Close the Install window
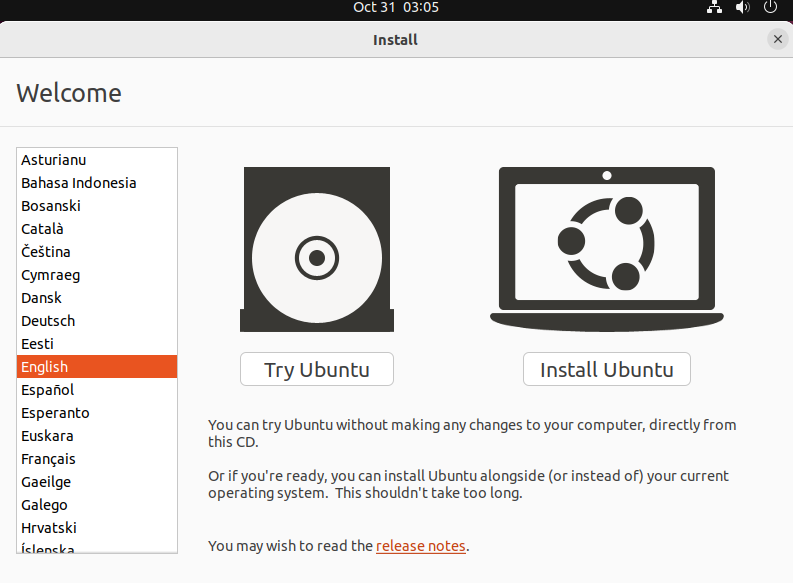The width and height of the screenshot is (793, 583). pos(778,39)
